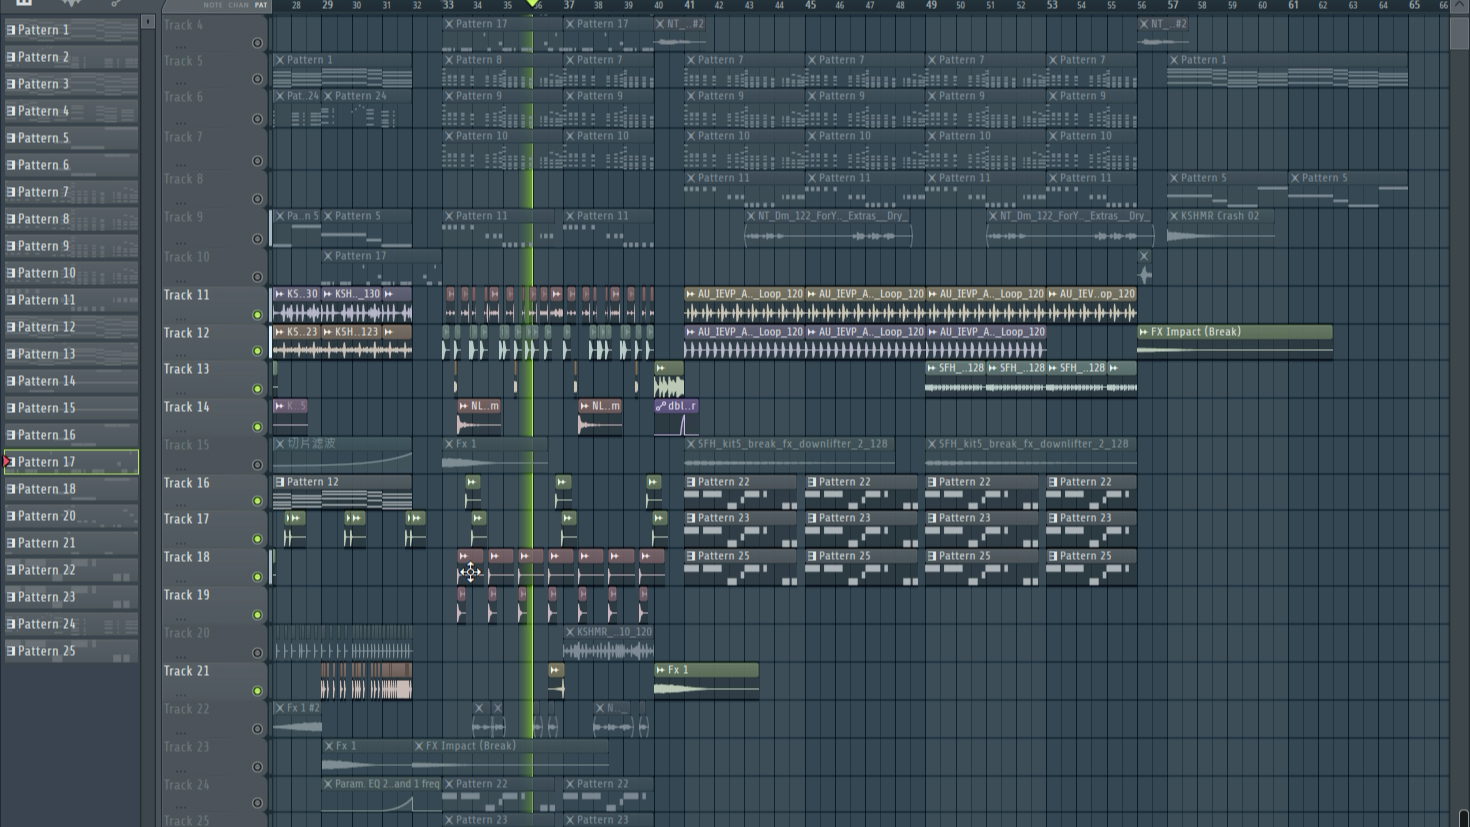The height and width of the screenshot is (827, 1470).
Task: Click bar 49 on the timeline ruler
Action: coord(931,5)
